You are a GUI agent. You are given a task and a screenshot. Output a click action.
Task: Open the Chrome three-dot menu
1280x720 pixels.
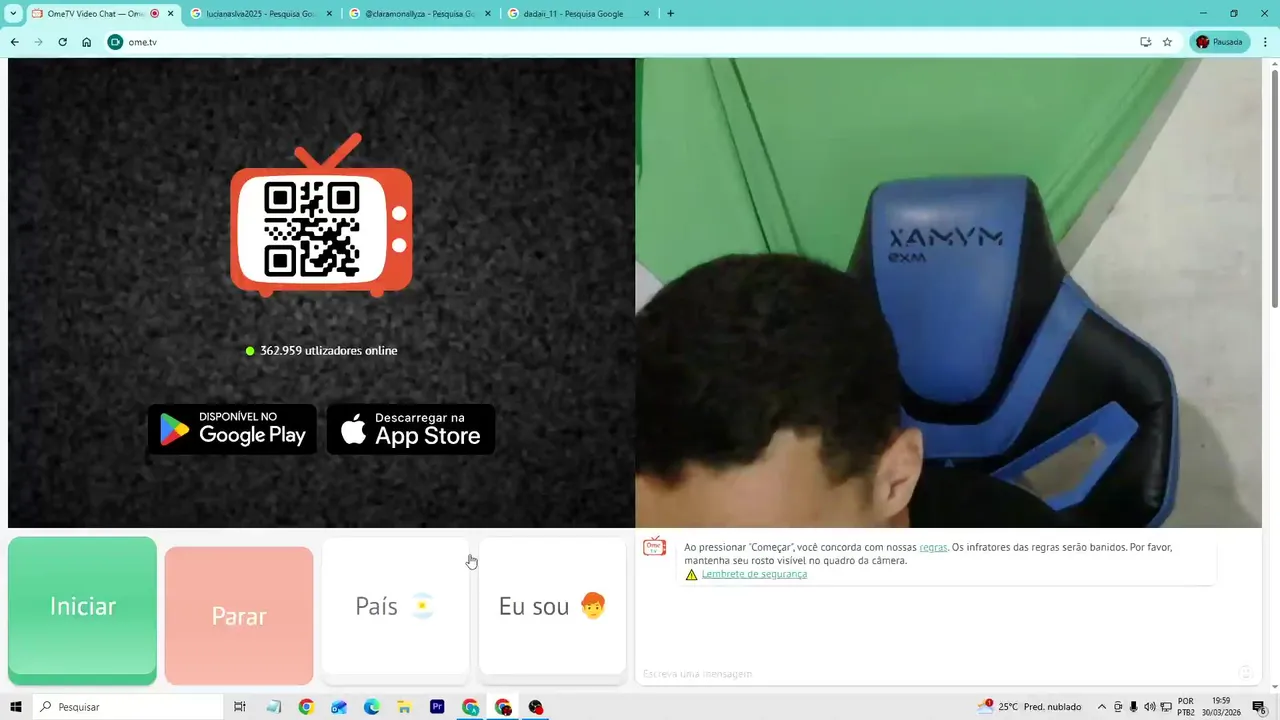coord(1266,42)
